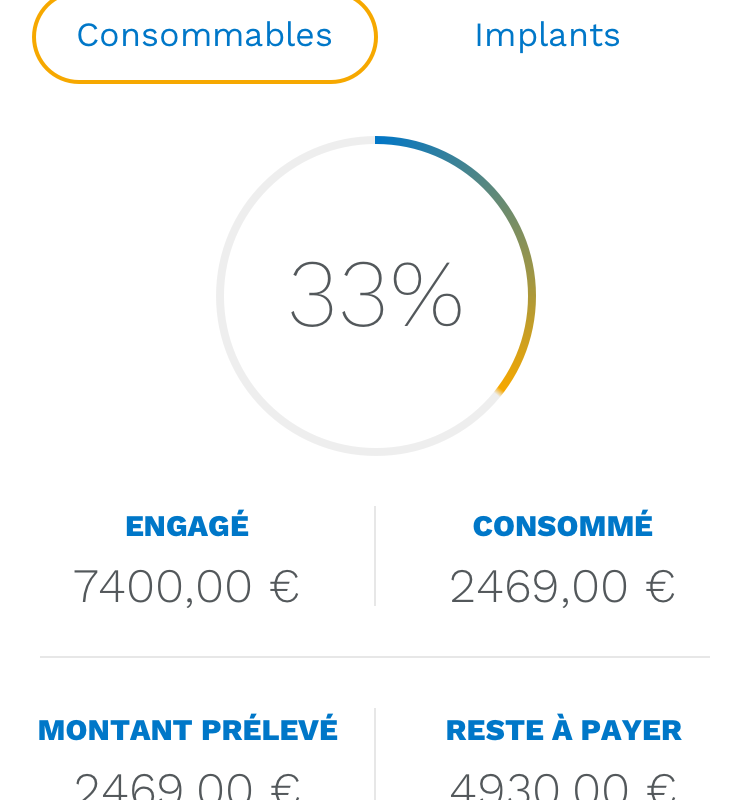Click the horizontal divider below the ENGAGÉ row
The image size is (750, 800).
[375, 657]
